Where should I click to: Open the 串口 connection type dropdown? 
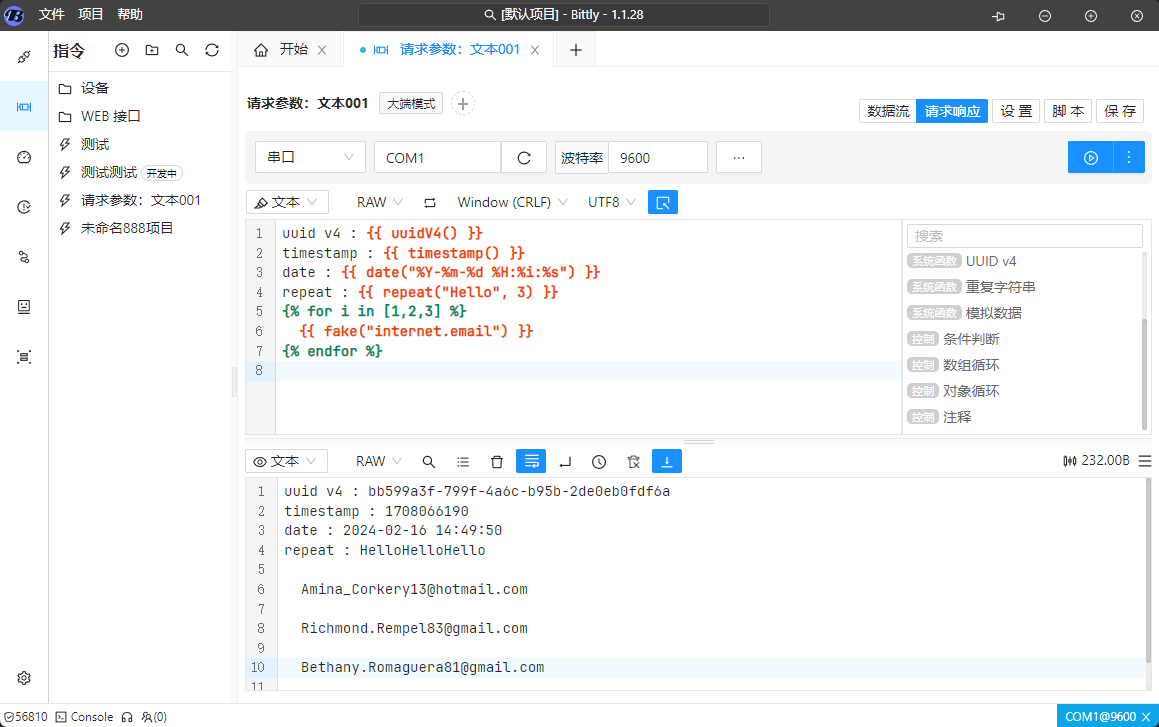pyautogui.click(x=310, y=157)
